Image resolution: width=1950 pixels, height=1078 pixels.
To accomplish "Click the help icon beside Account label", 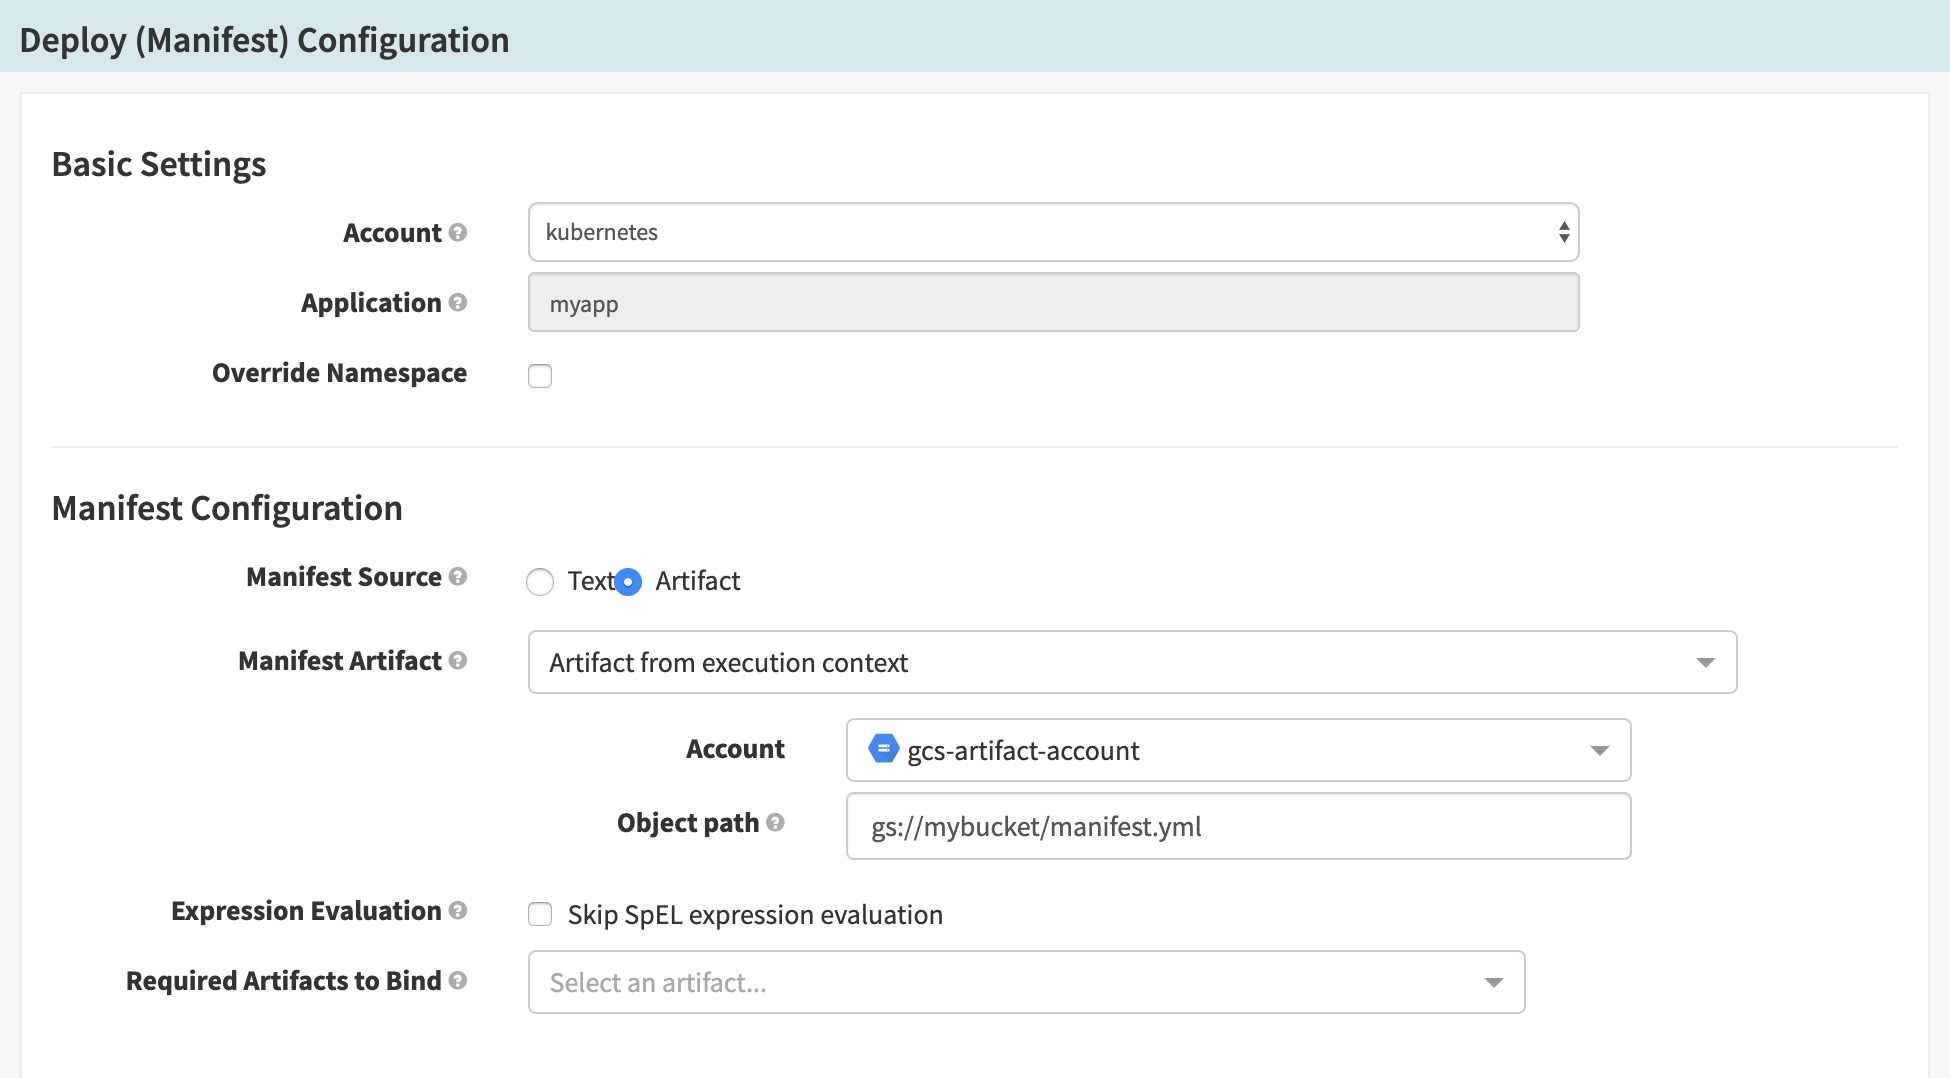I will point(458,232).
